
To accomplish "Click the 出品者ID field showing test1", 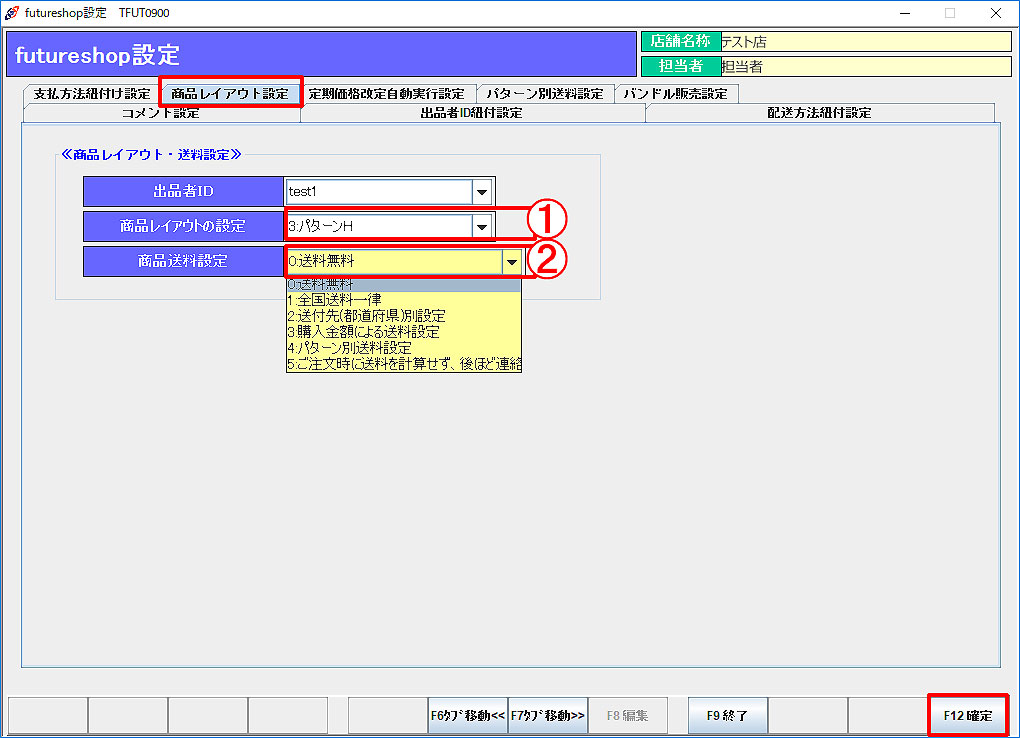I will click(379, 192).
